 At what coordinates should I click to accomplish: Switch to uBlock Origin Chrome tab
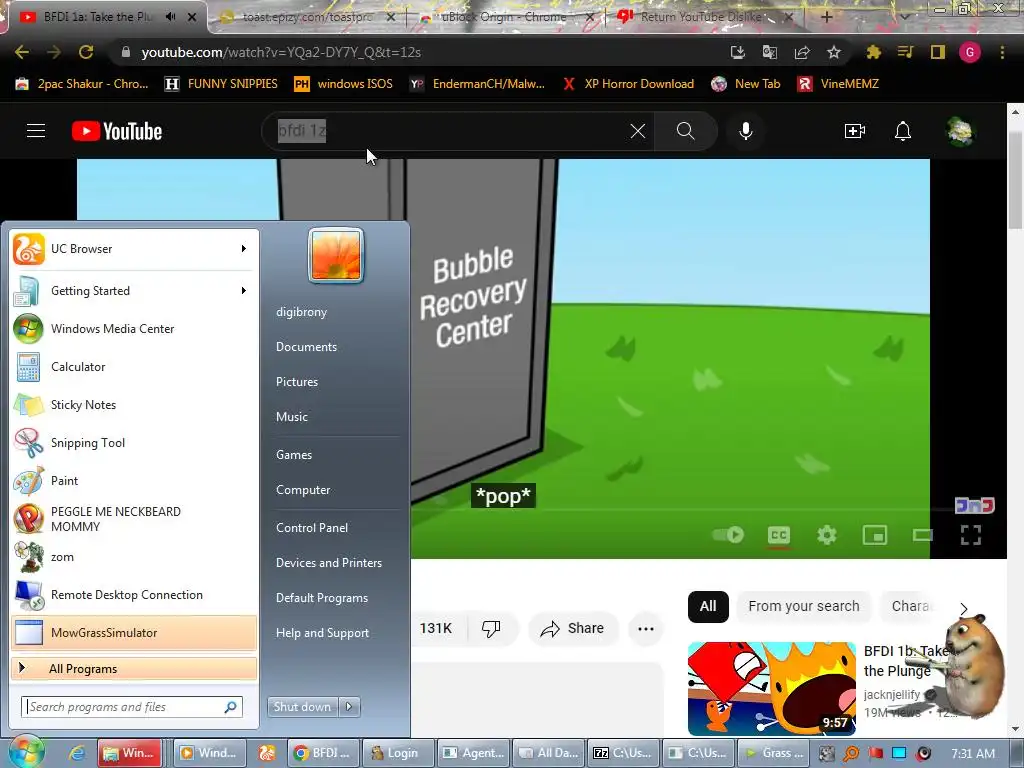click(x=506, y=17)
